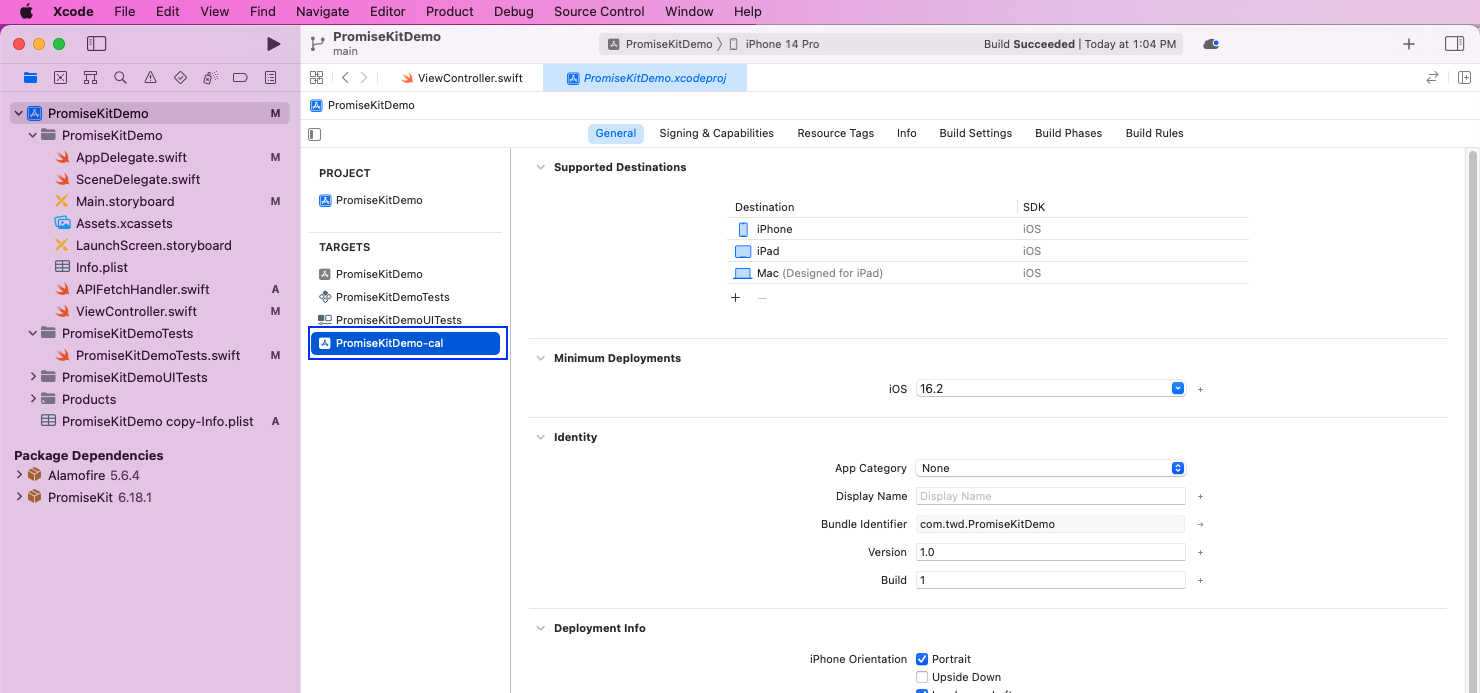
Task: Click the Run (play) button
Action: tap(273, 44)
